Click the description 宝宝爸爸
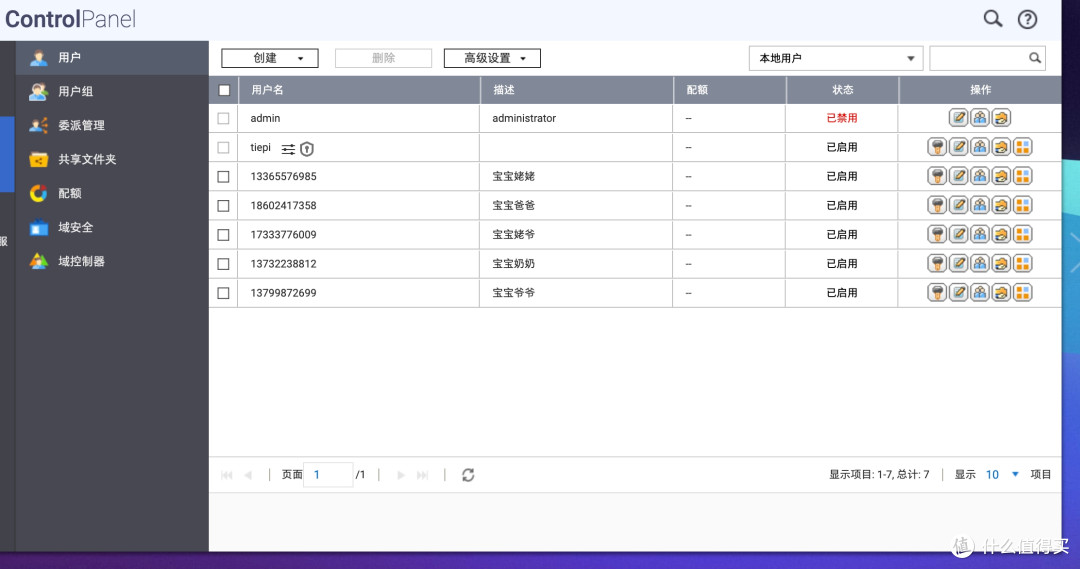1080x569 pixels. (513, 205)
